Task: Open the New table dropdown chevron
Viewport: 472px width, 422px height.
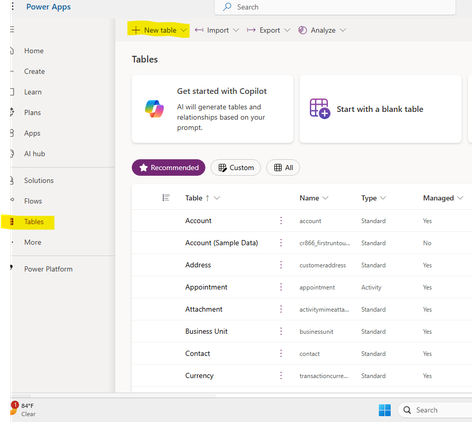Action: 184,30
